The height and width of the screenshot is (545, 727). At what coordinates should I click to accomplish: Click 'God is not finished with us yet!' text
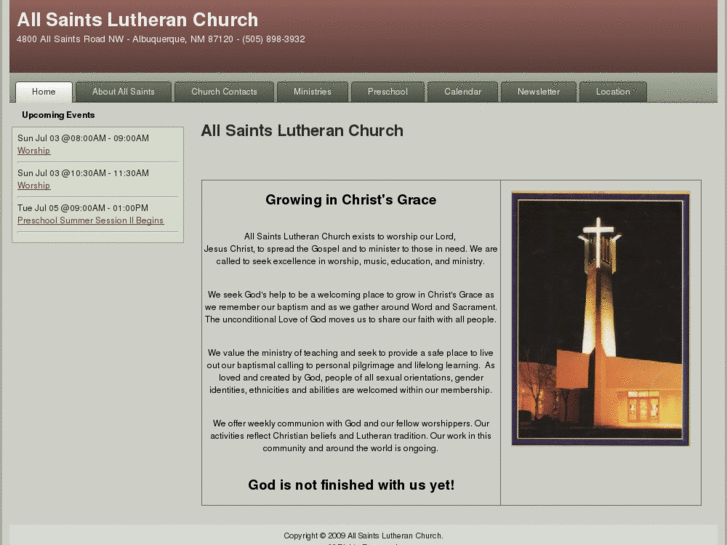pyautogui.click(x=351, y=485)
